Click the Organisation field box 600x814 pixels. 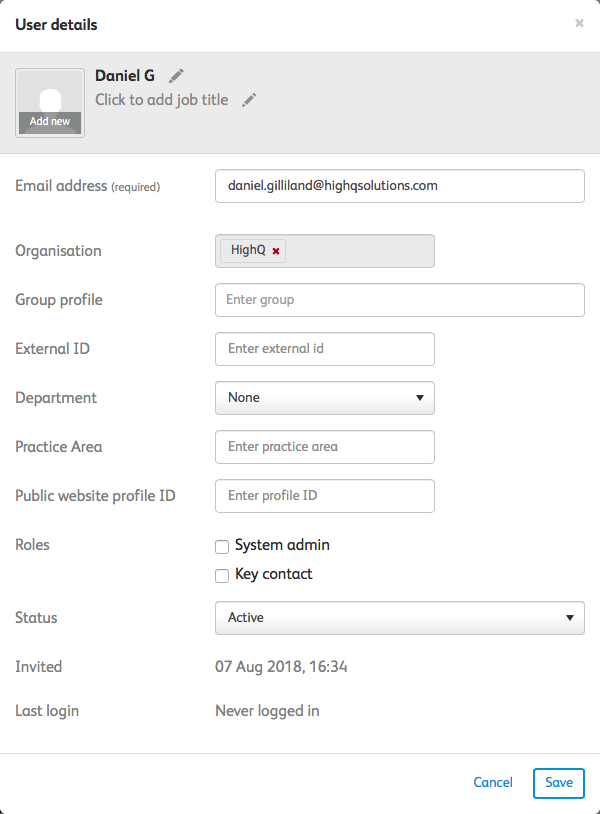coord(360,251)
